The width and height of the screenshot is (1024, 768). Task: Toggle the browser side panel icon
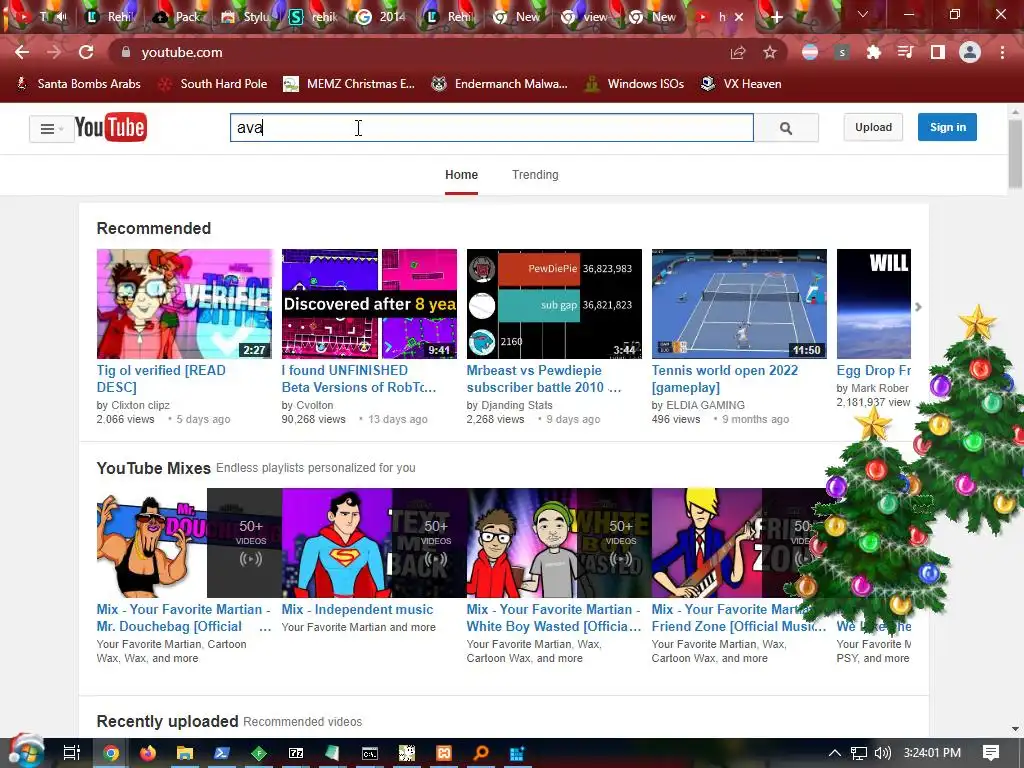pyautogui.click(x=938, y=52)
